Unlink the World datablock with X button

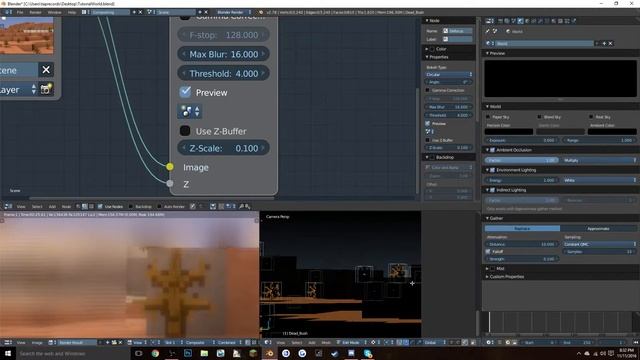(x=611, y=43)
